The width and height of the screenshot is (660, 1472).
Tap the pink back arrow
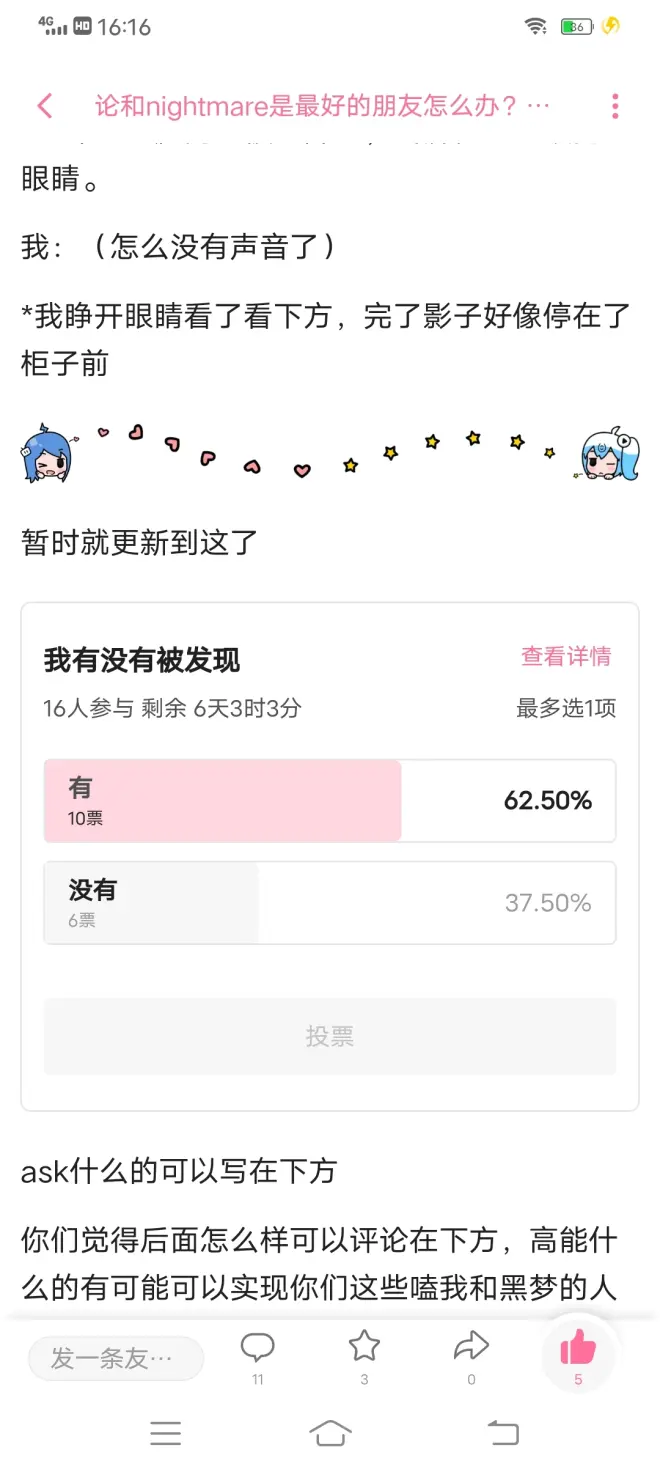point(44,106)
